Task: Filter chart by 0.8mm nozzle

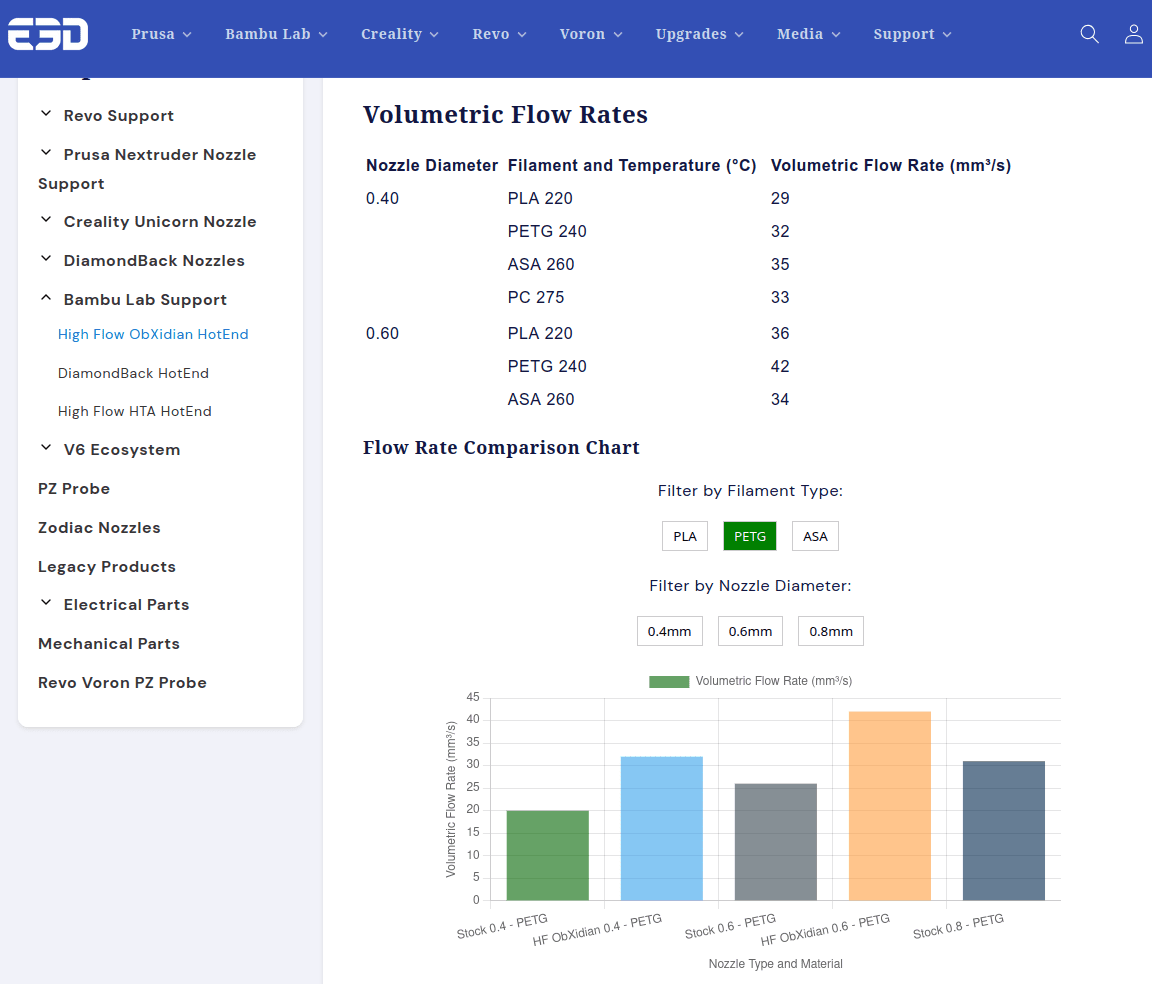Action: tap(831, 631)
